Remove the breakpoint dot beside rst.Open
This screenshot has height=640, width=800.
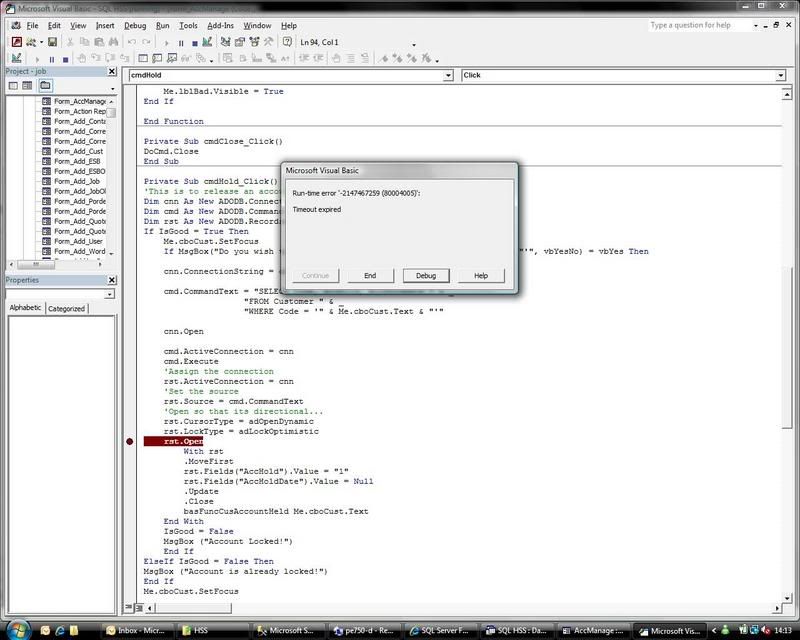tap(130, 441)
